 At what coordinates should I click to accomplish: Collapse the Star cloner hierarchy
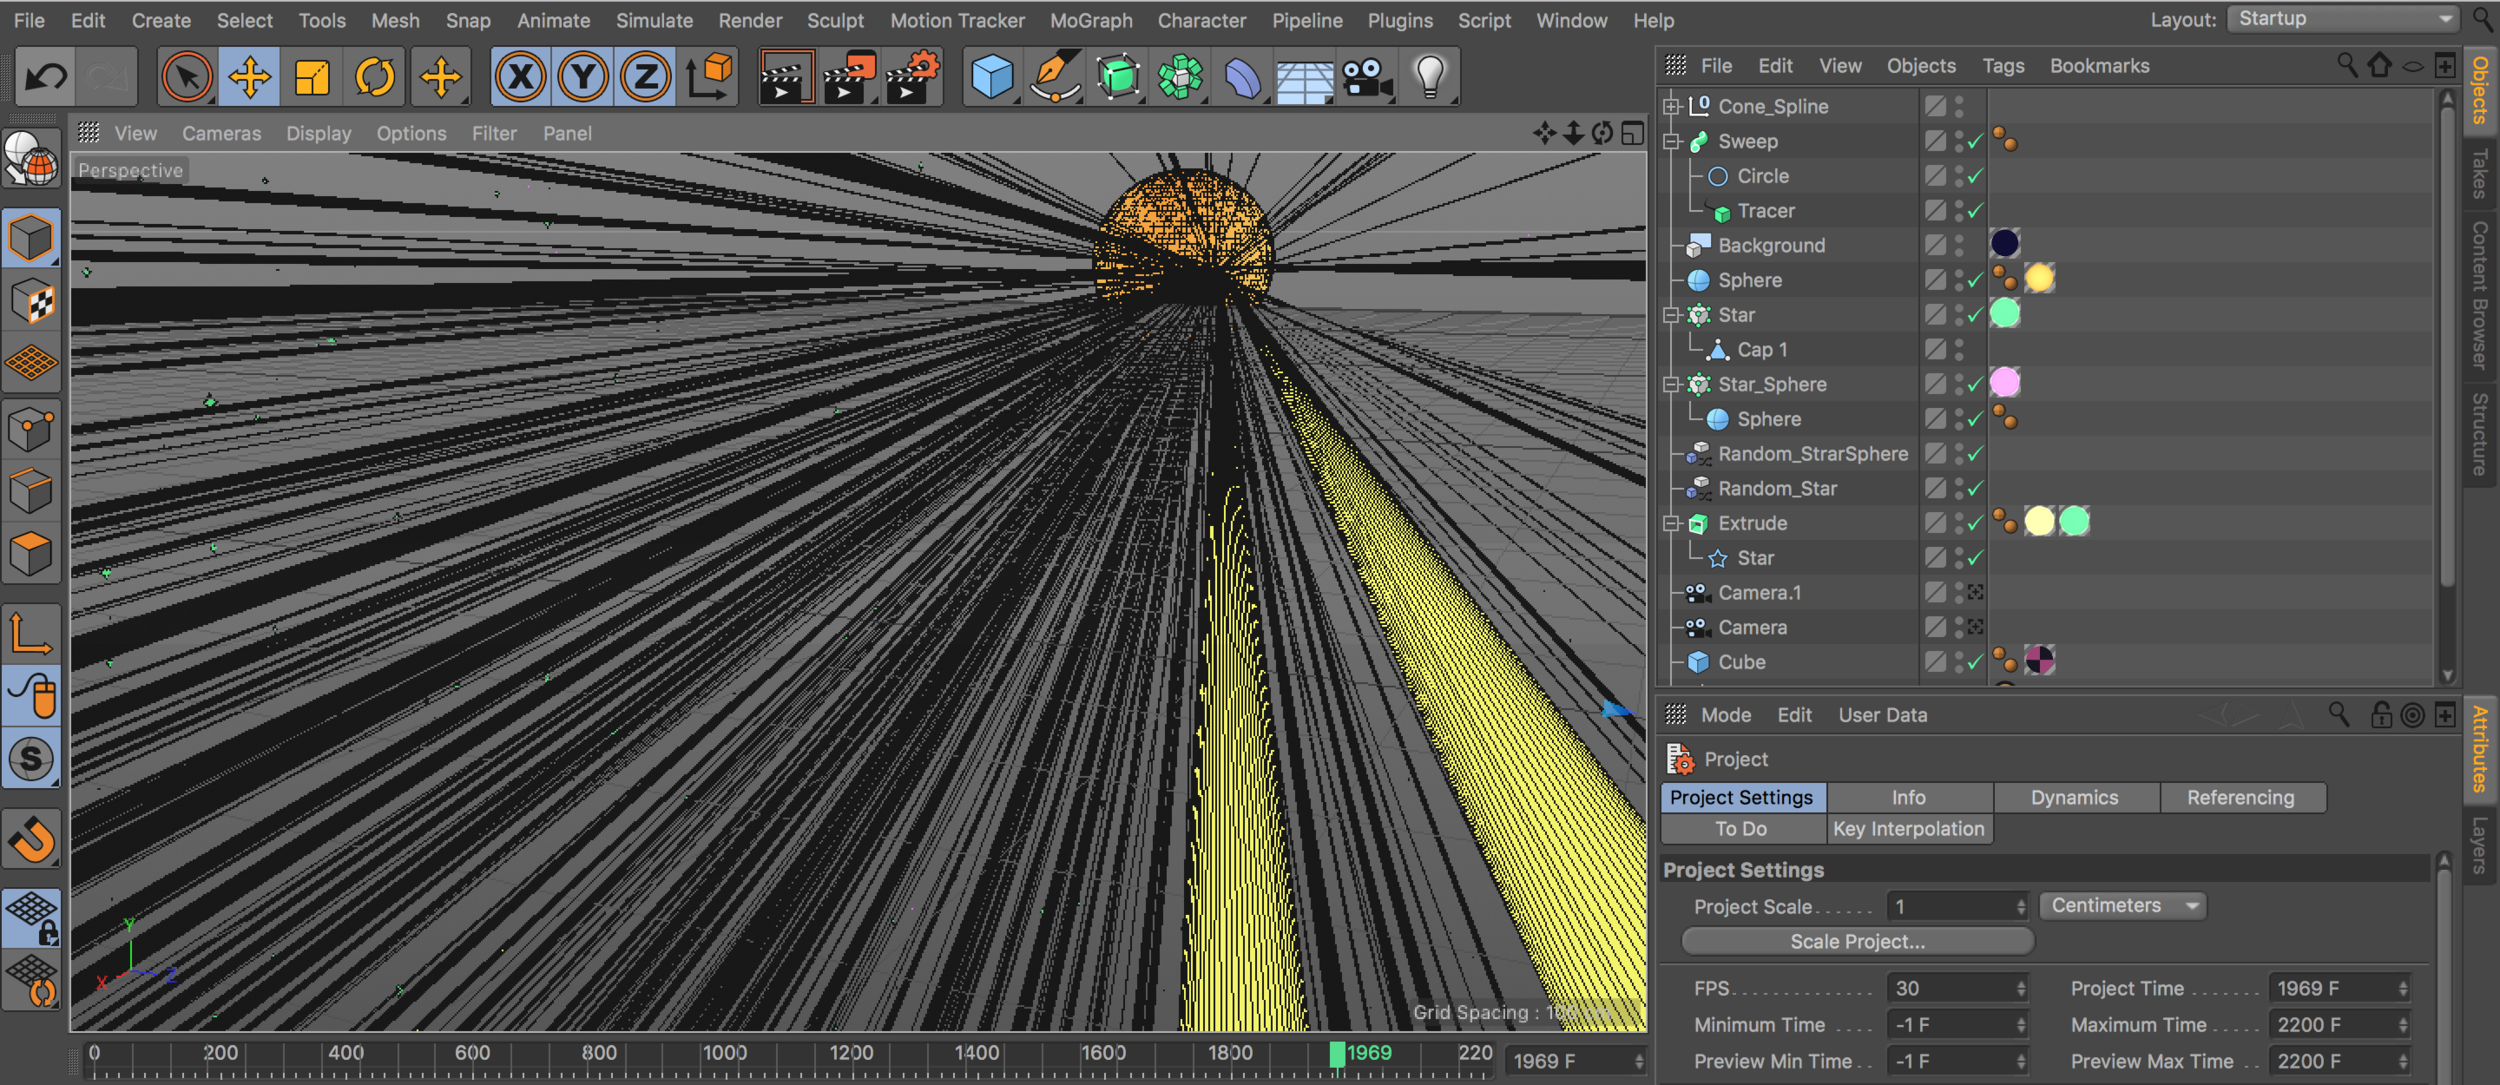(1671, 315)
